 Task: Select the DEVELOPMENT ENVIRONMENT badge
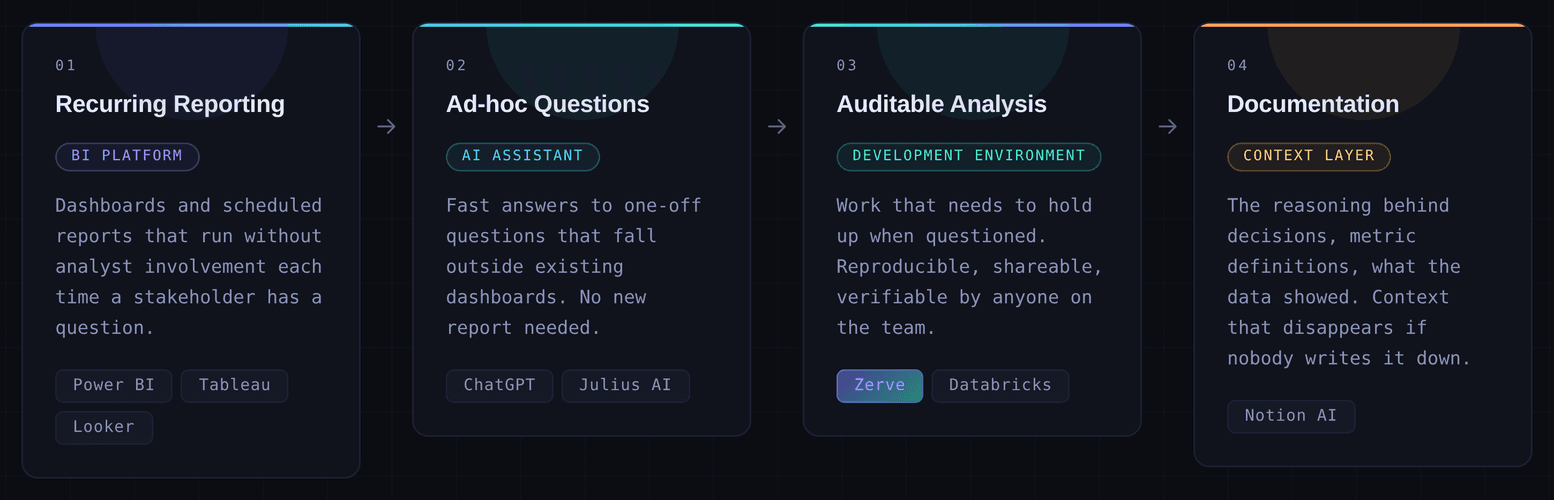[x=968, y=157]
